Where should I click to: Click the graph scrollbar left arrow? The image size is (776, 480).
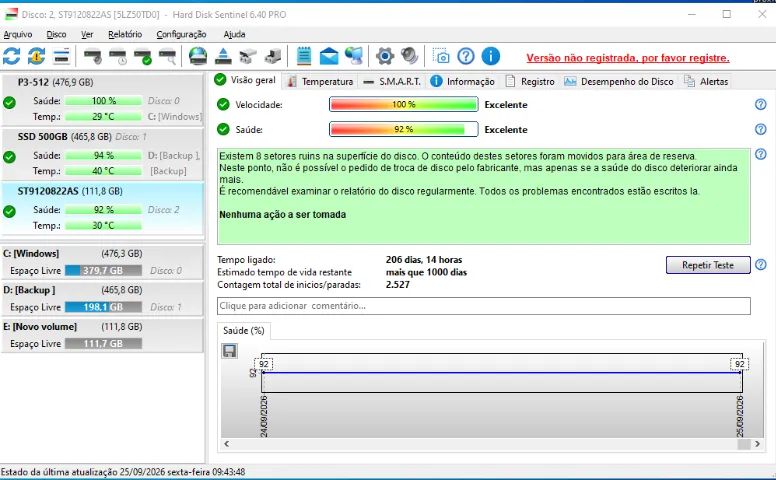pyautogui.click(x=227, y=444)
